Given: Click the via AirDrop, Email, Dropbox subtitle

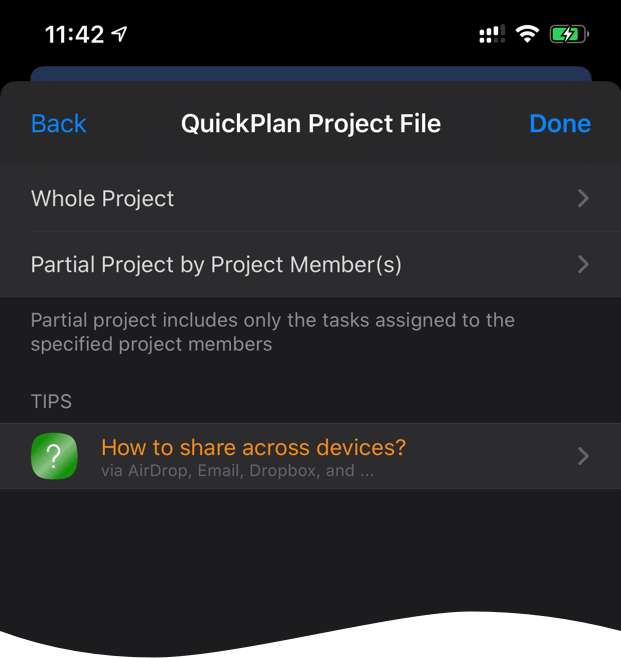Looking at the screenshot, I should (238, 470).
